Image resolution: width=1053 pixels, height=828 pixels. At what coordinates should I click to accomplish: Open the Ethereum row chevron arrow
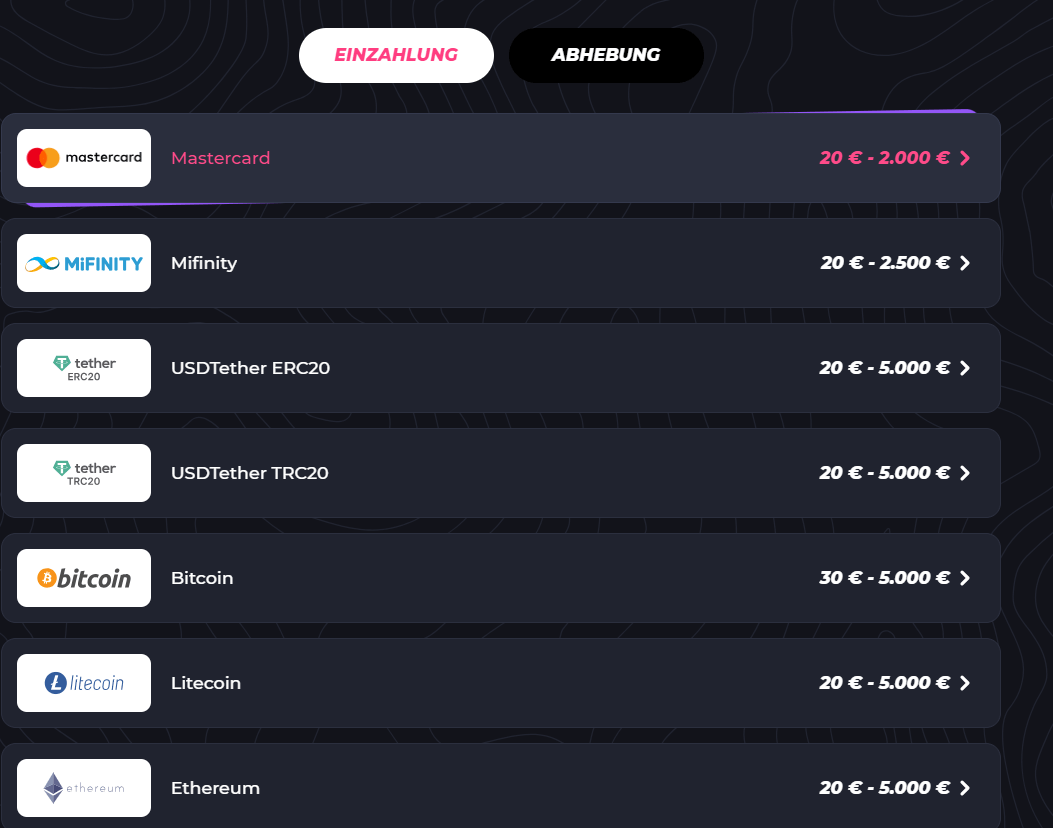coord(965,788)
